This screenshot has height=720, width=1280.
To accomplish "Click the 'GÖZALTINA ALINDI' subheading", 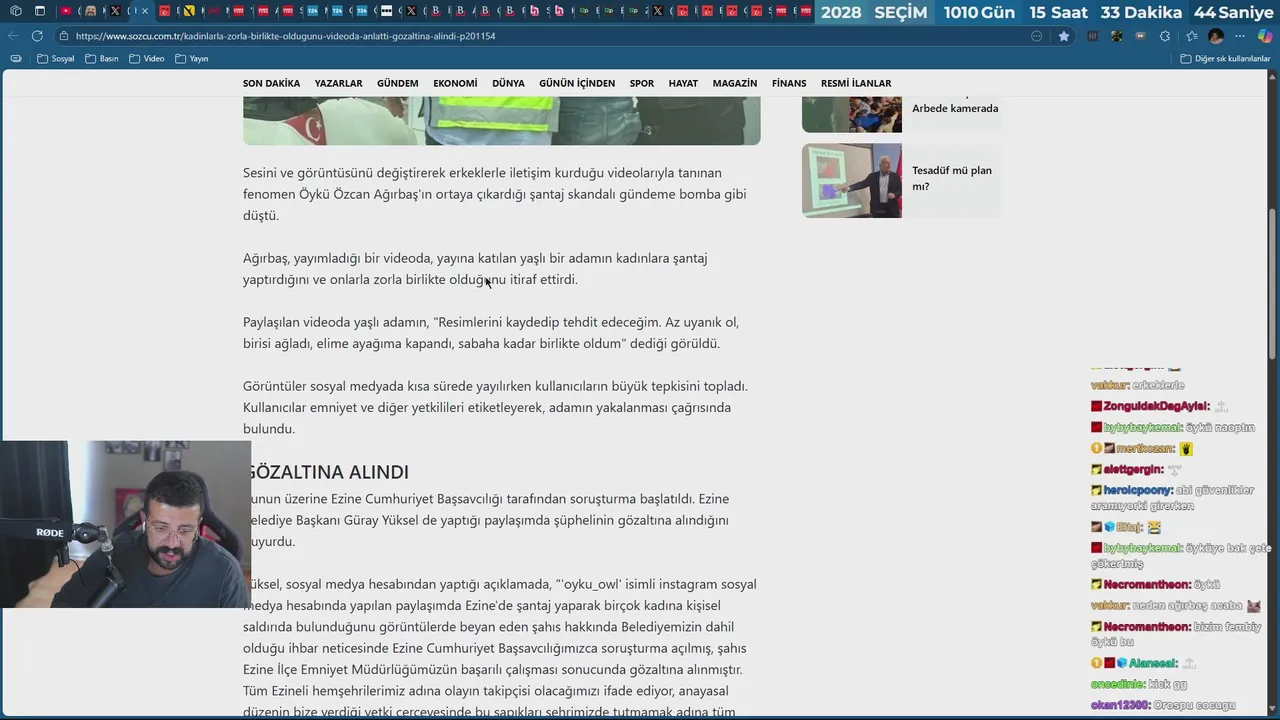I will point(328,472).
